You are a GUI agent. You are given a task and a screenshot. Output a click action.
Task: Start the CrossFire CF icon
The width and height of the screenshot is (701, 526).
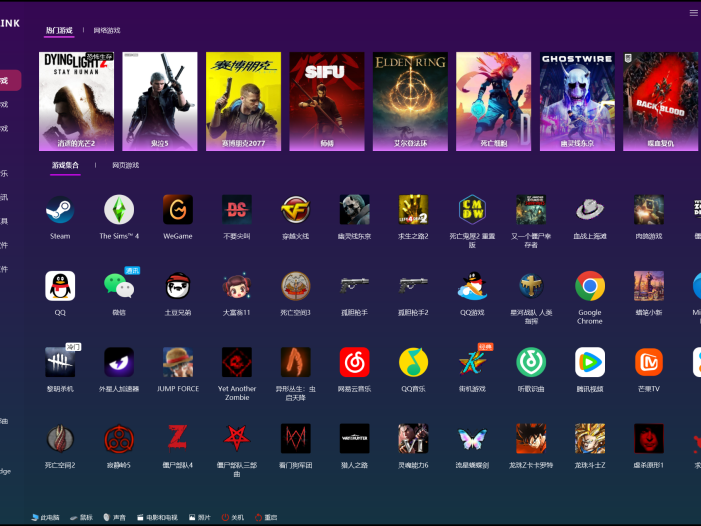point(296,209)
